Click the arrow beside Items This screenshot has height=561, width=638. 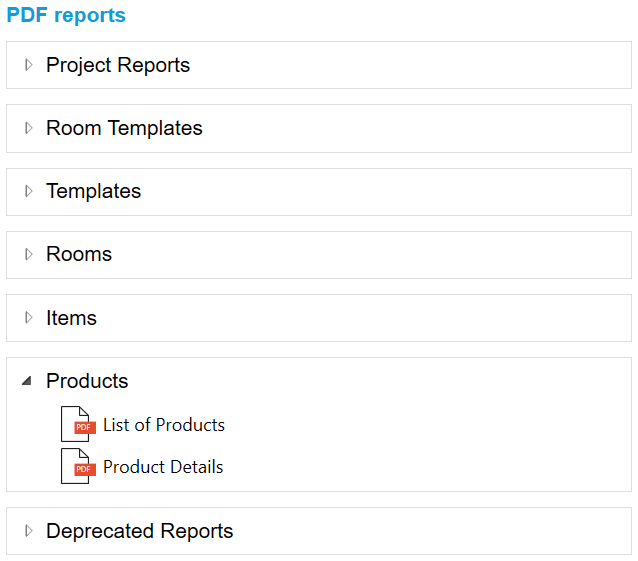[28, 318]
